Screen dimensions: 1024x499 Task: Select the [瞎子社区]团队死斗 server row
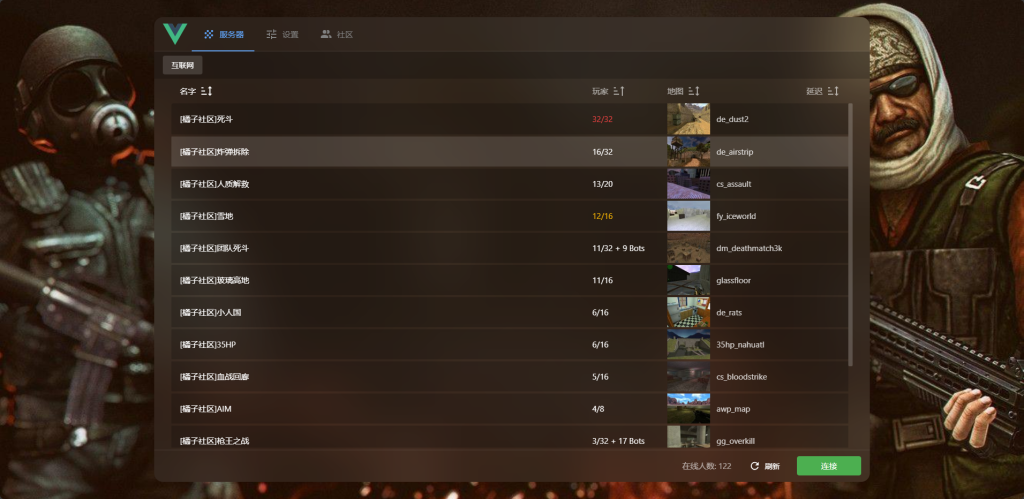pos(380,248)
